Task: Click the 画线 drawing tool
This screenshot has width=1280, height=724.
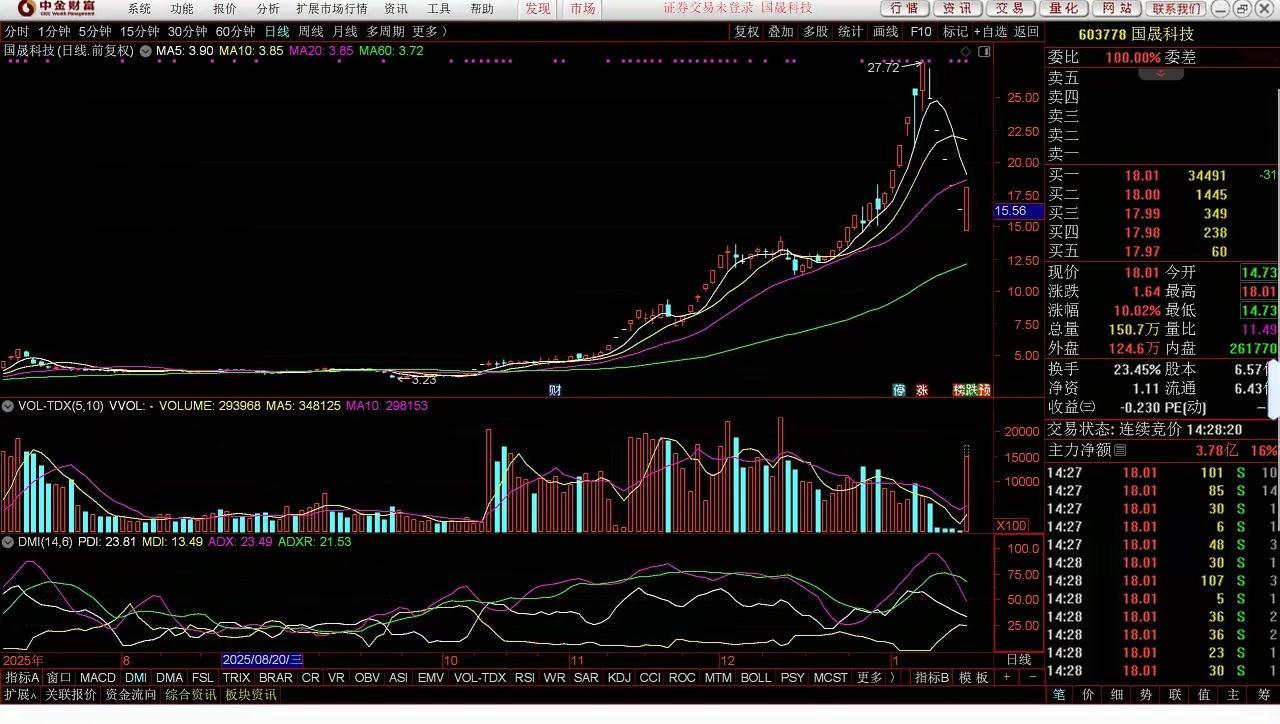Action: click(x=886, y=31)
